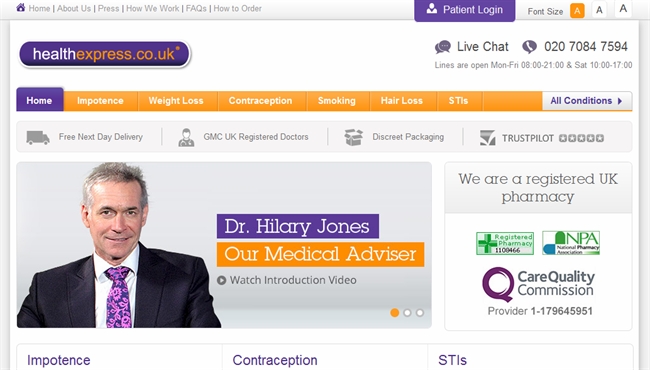Click the healthexpress.co.uk logo
The width and height of the screenshot is (650, 370).
104,54
